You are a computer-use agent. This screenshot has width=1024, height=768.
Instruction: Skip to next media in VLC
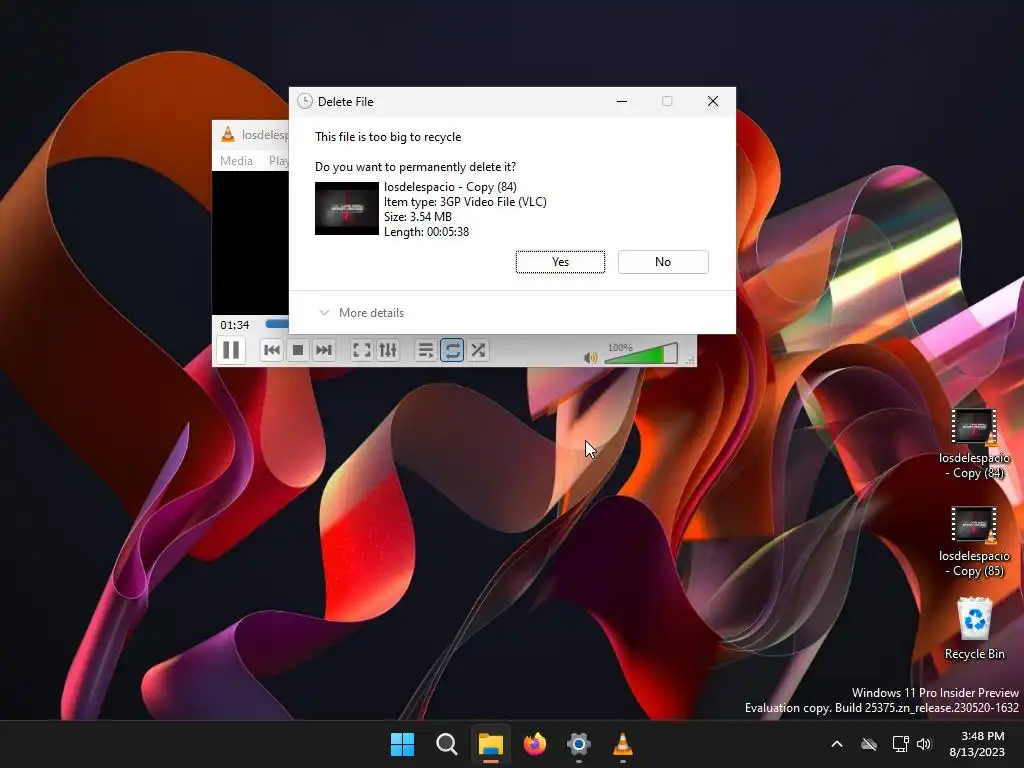point(324,351)
